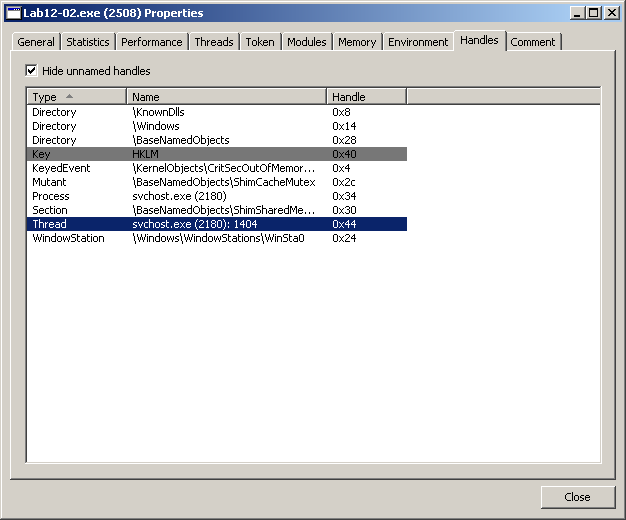Switch to the Threads tab
Viewport: 626px width, 520px height.
(214, 42)
